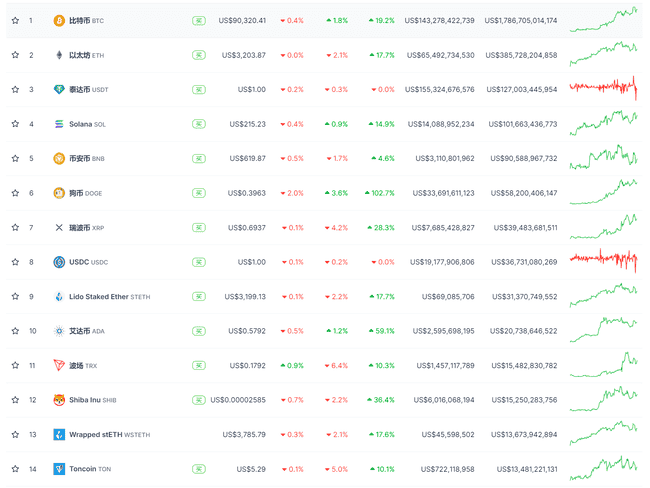Toggle favorite star for Toncoin row
The image size is (650, 488).
pos(15,469)
